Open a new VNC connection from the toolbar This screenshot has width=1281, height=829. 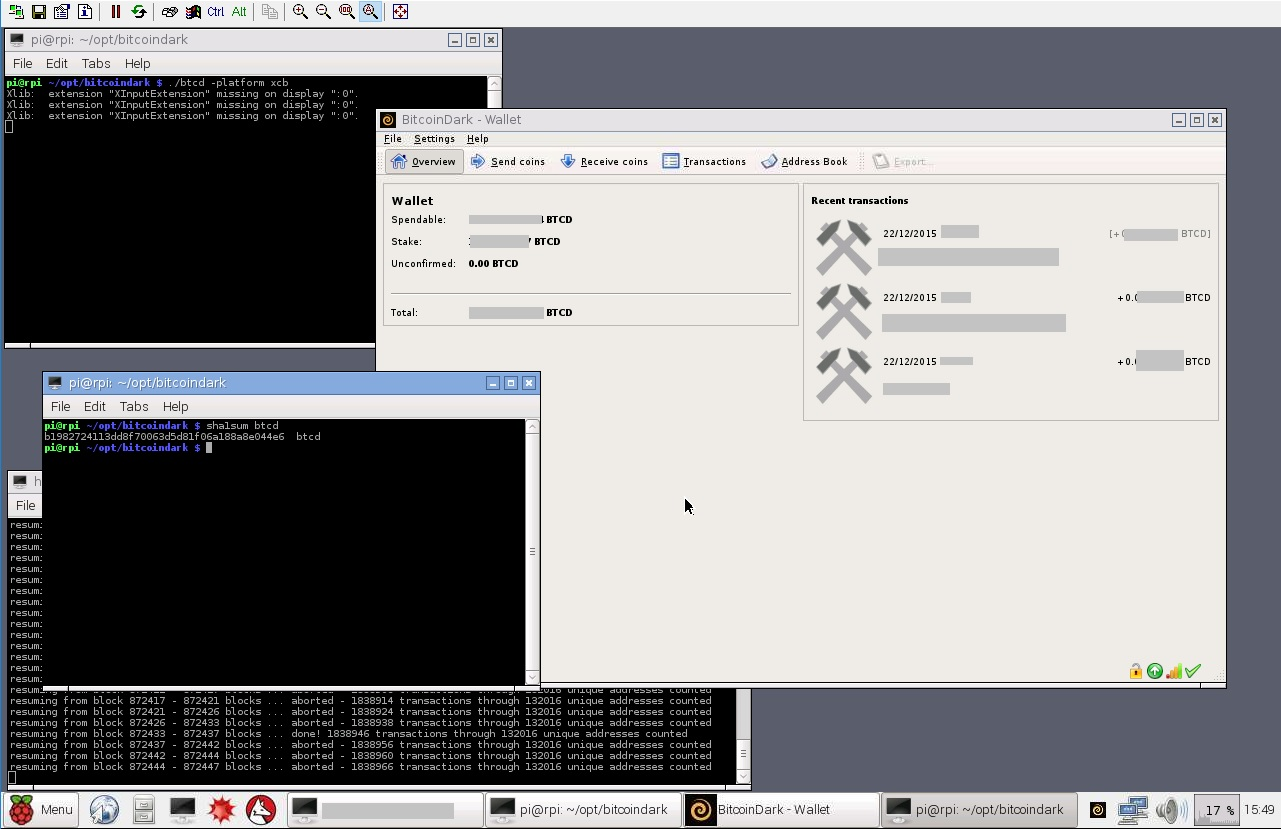pyautogui.click(x=16, y=12)
